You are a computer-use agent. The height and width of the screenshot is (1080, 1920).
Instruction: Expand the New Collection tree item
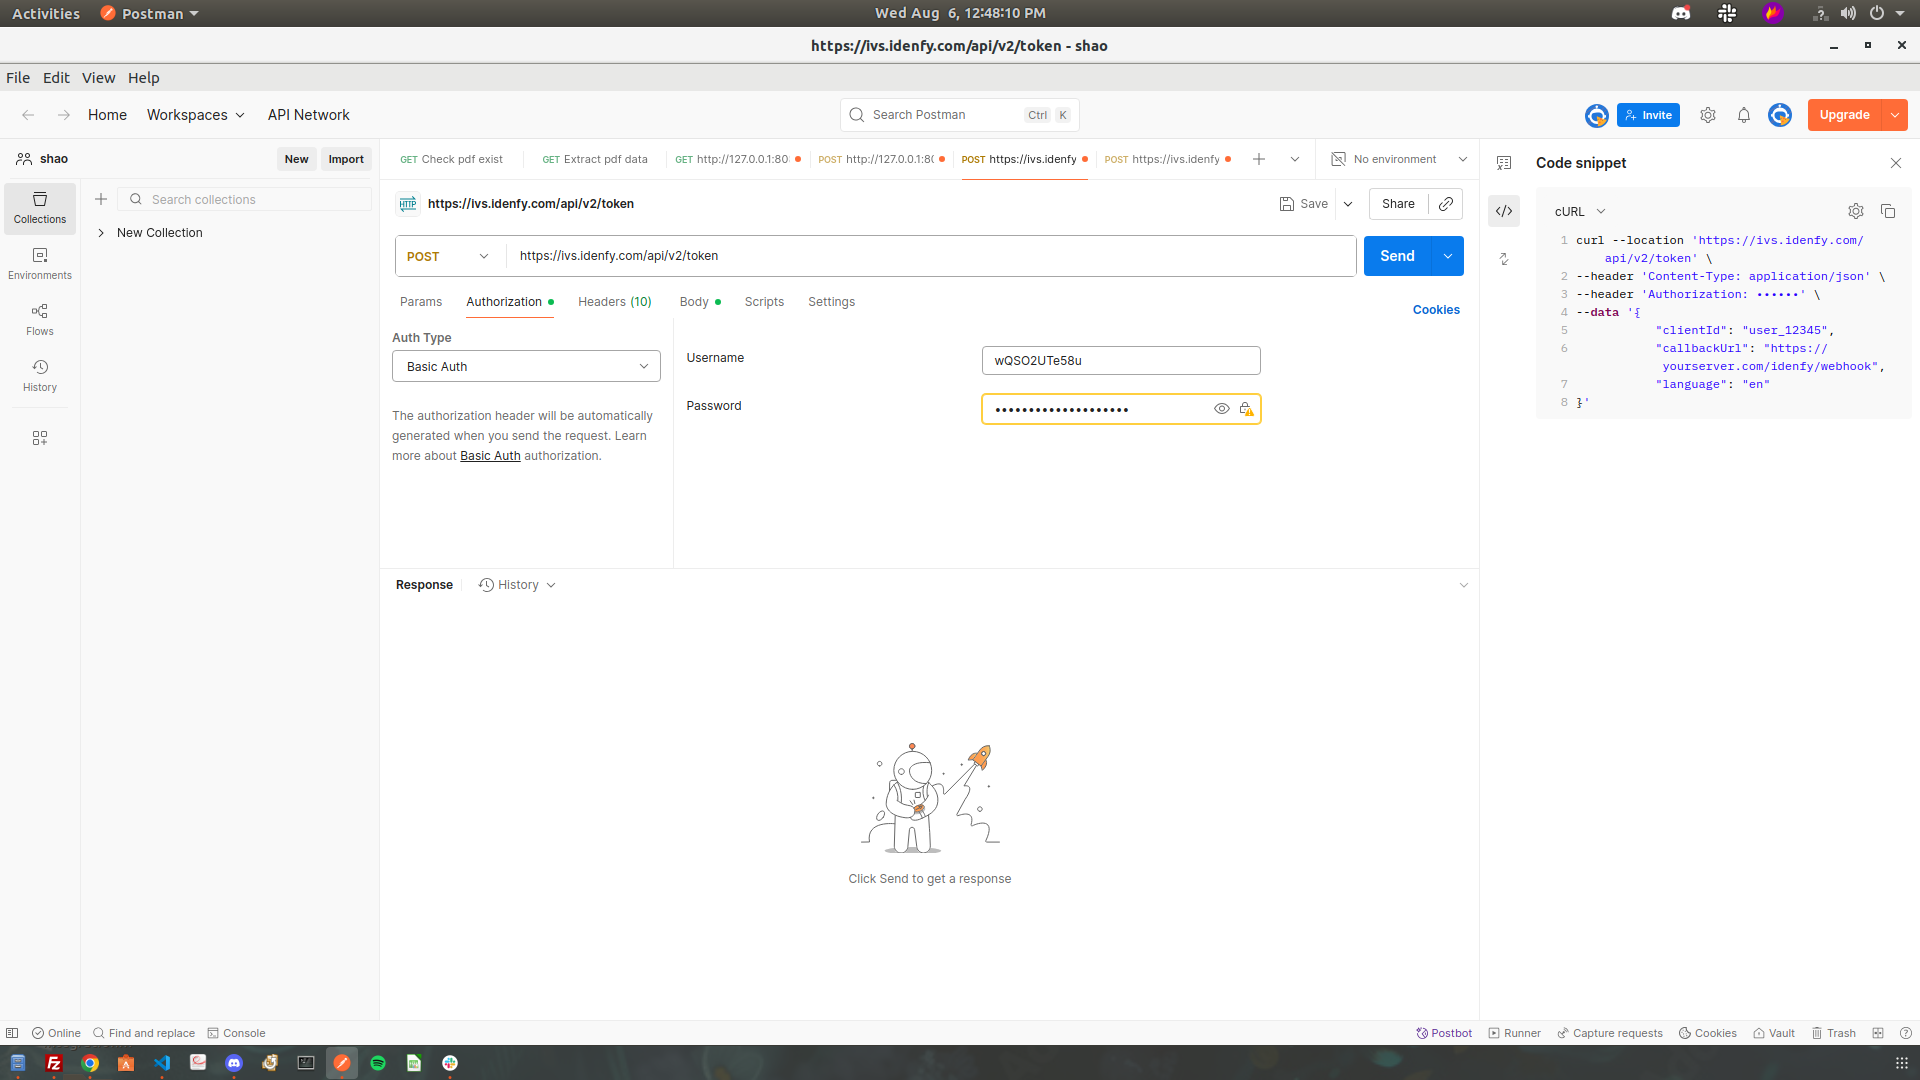[x=101, y=233]
